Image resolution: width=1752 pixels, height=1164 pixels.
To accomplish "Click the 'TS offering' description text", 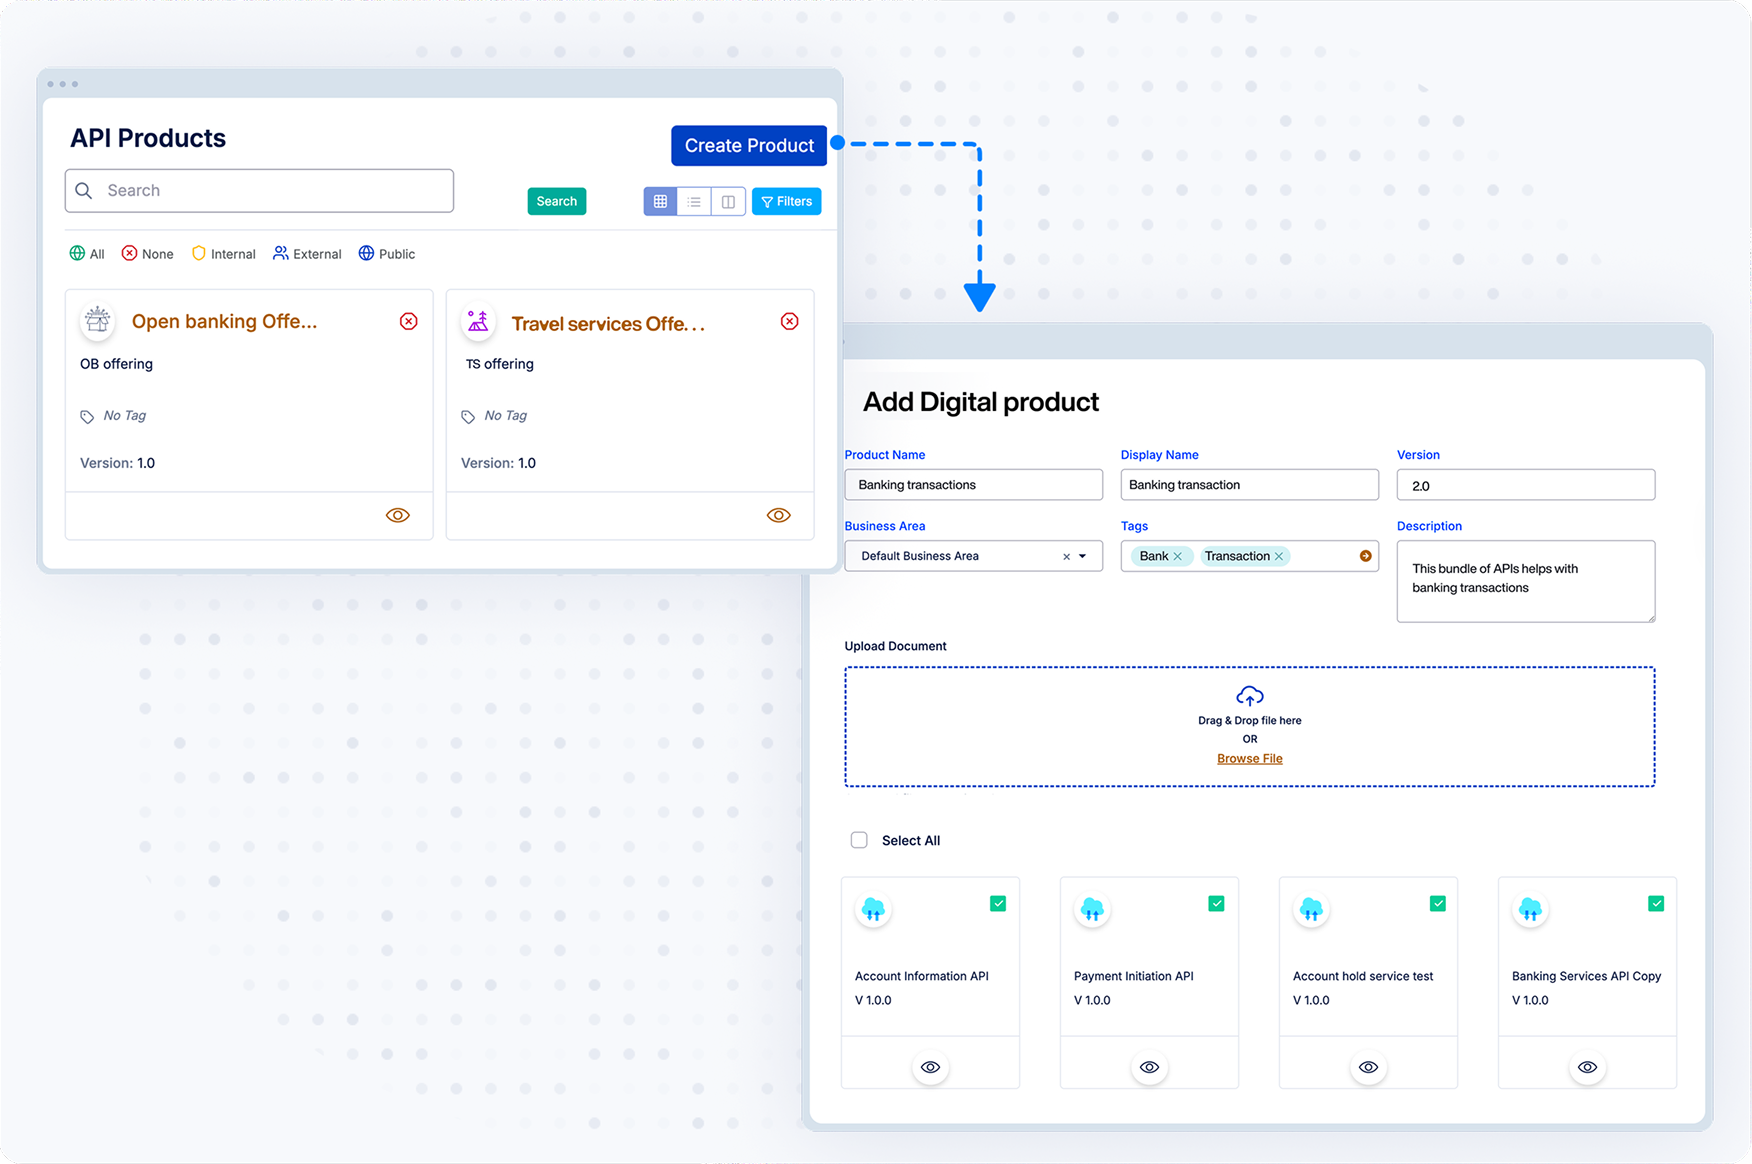I will [x=500, y=364].
